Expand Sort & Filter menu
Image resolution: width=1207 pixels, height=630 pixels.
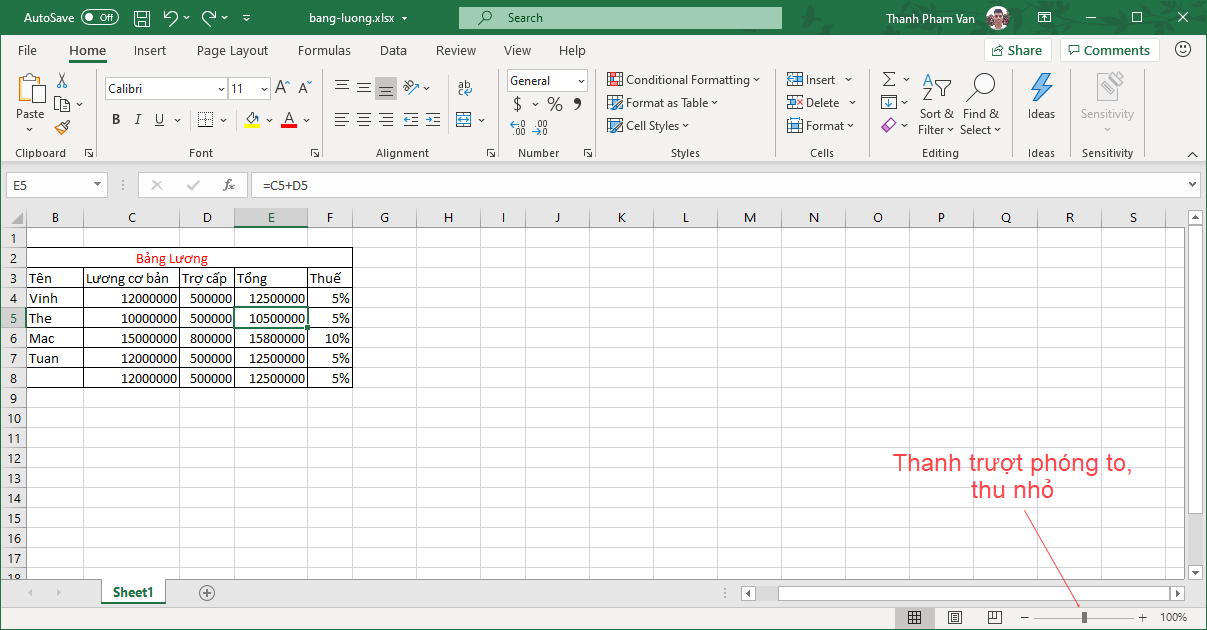pyautogui.click(x=937, y=103)
